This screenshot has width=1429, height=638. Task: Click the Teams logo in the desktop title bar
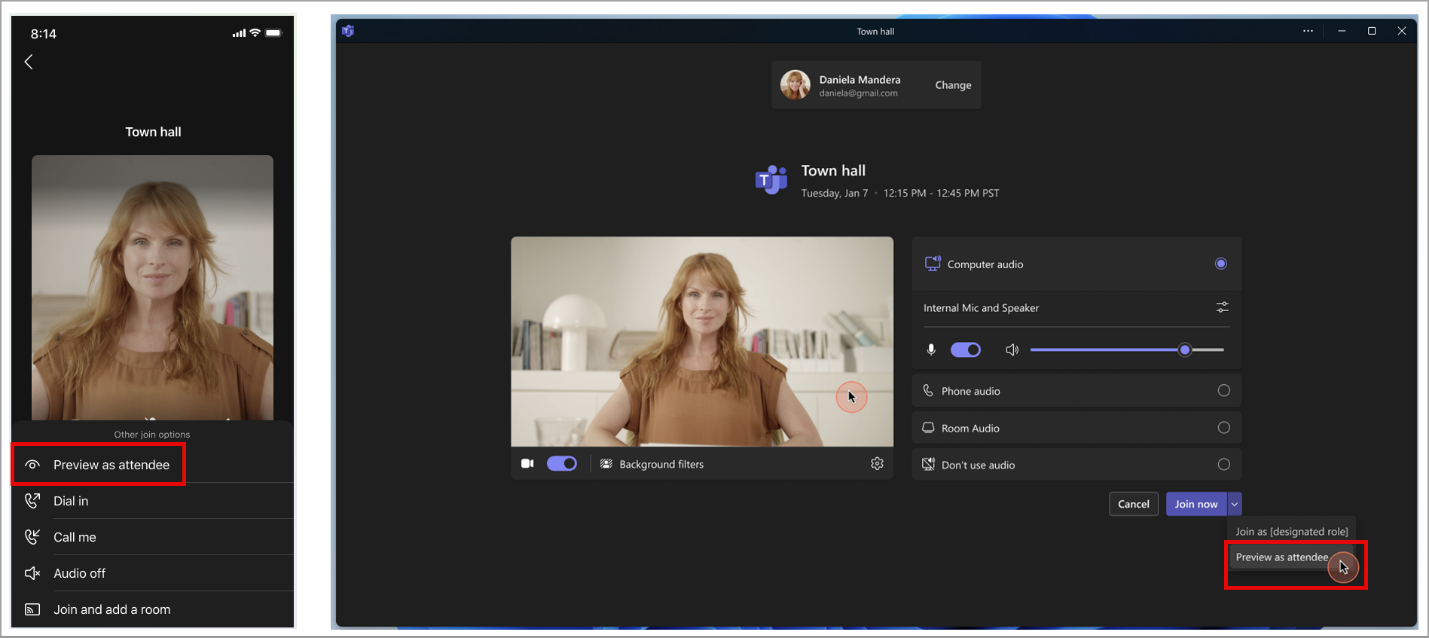click(348, 31)
